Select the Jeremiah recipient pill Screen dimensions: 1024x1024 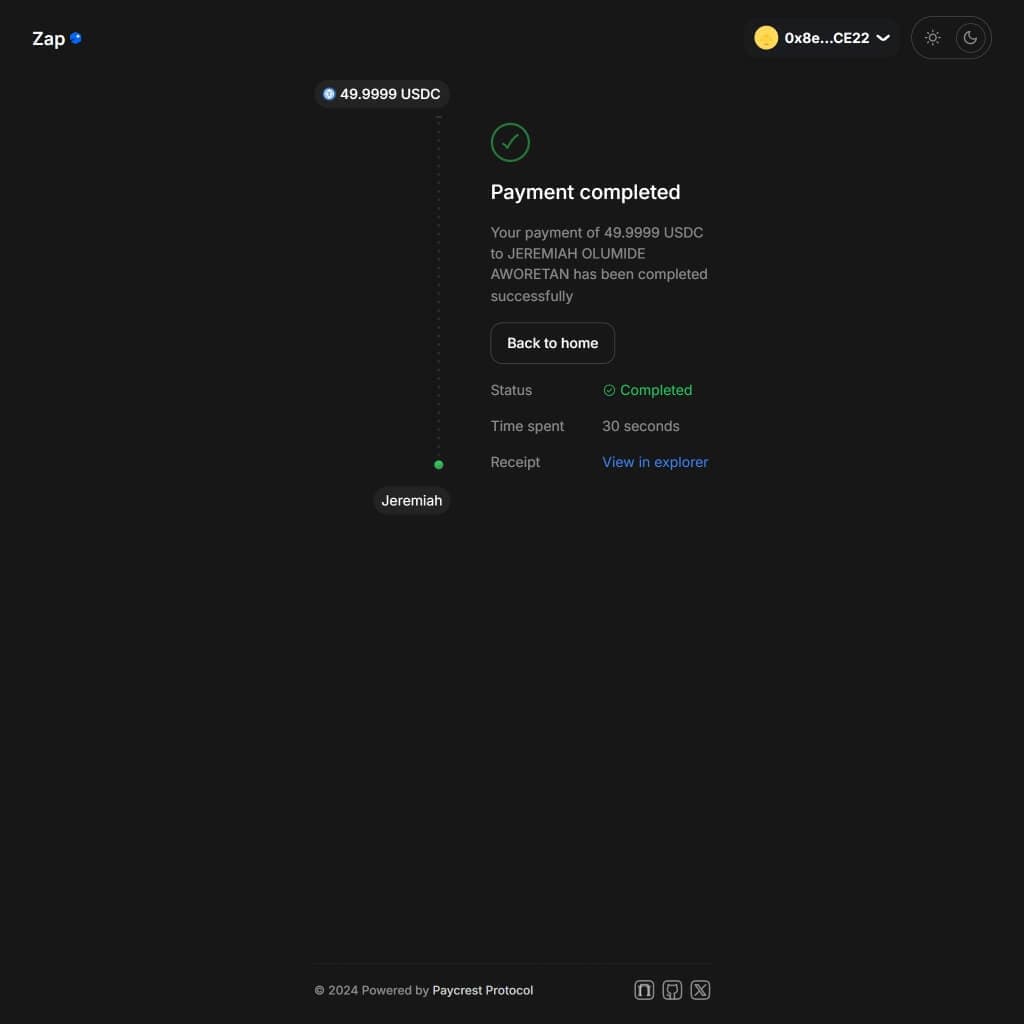click(412, 500)
